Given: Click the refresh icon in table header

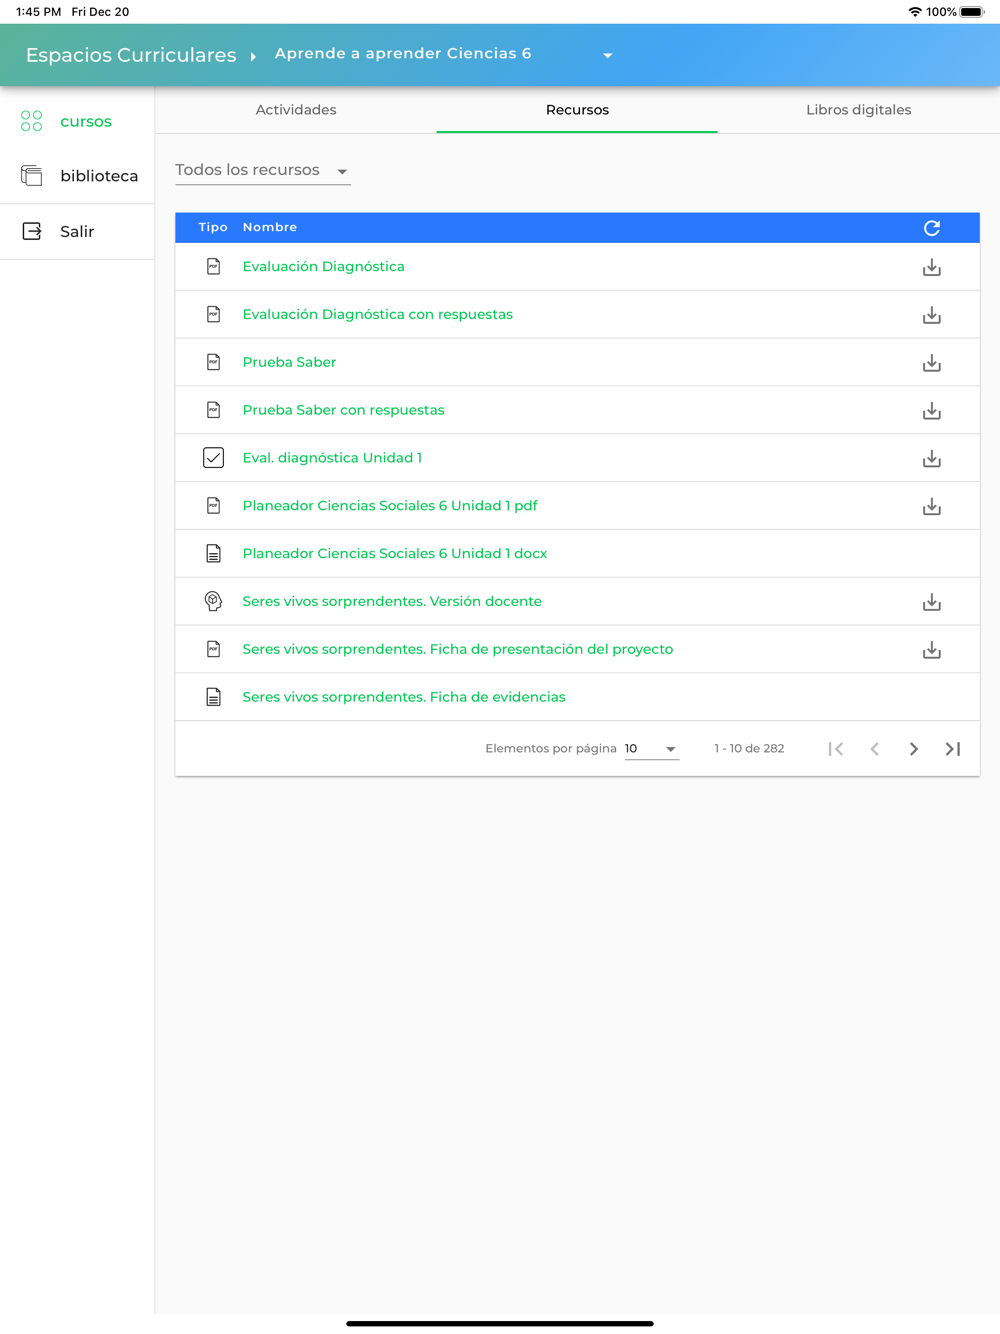Looking at the screenshot, I should click(932, 228).
